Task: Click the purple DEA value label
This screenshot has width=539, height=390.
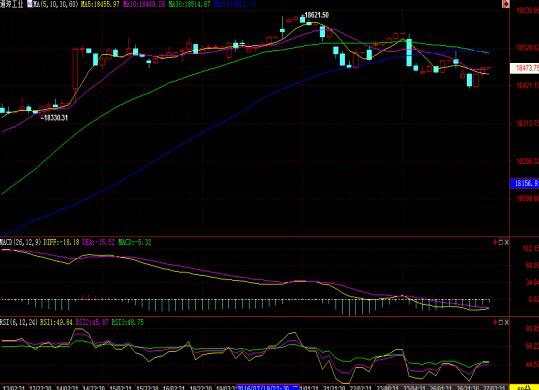Action: (x=98, y=242)
